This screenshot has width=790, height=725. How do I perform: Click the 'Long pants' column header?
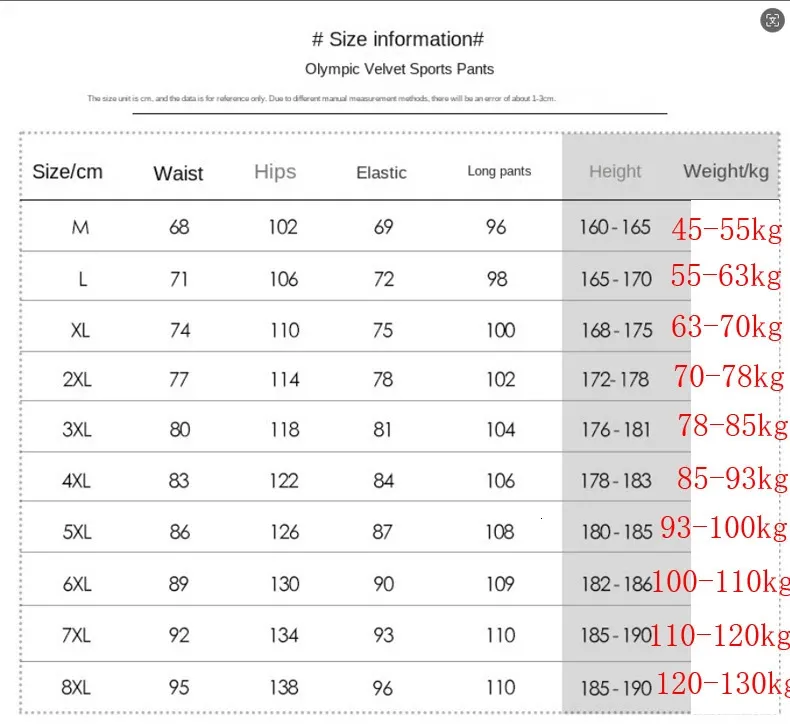coord(499,171)
